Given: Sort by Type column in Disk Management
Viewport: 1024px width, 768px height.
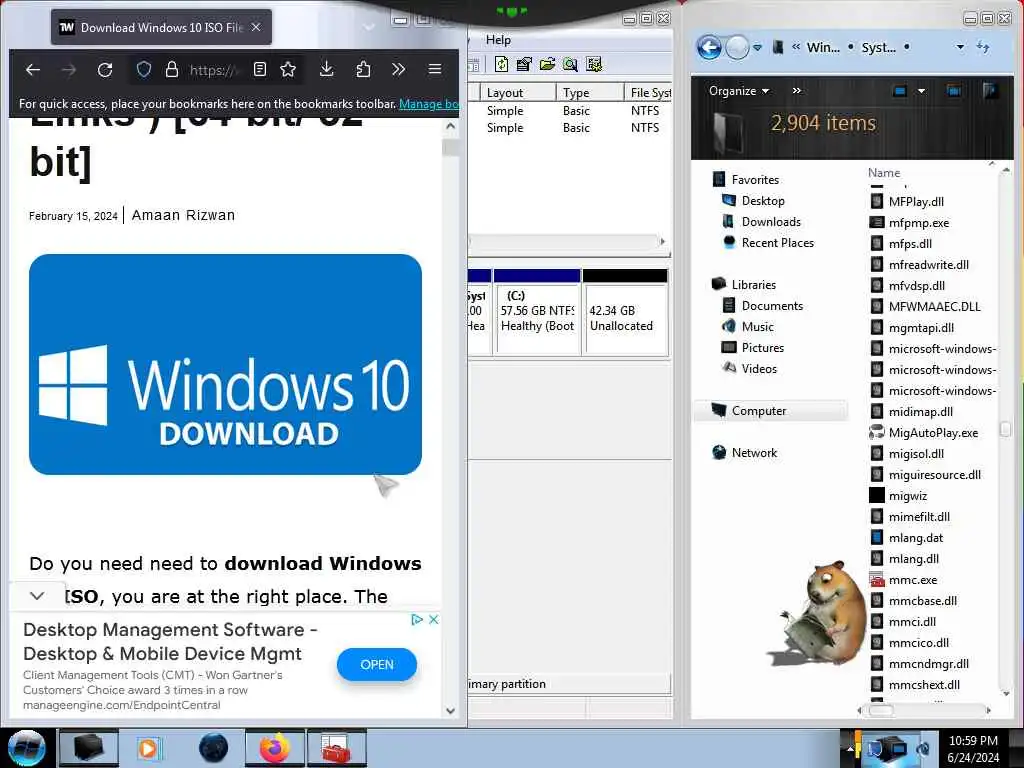Looking at the screenshot, I should click(x=590, y=93).
